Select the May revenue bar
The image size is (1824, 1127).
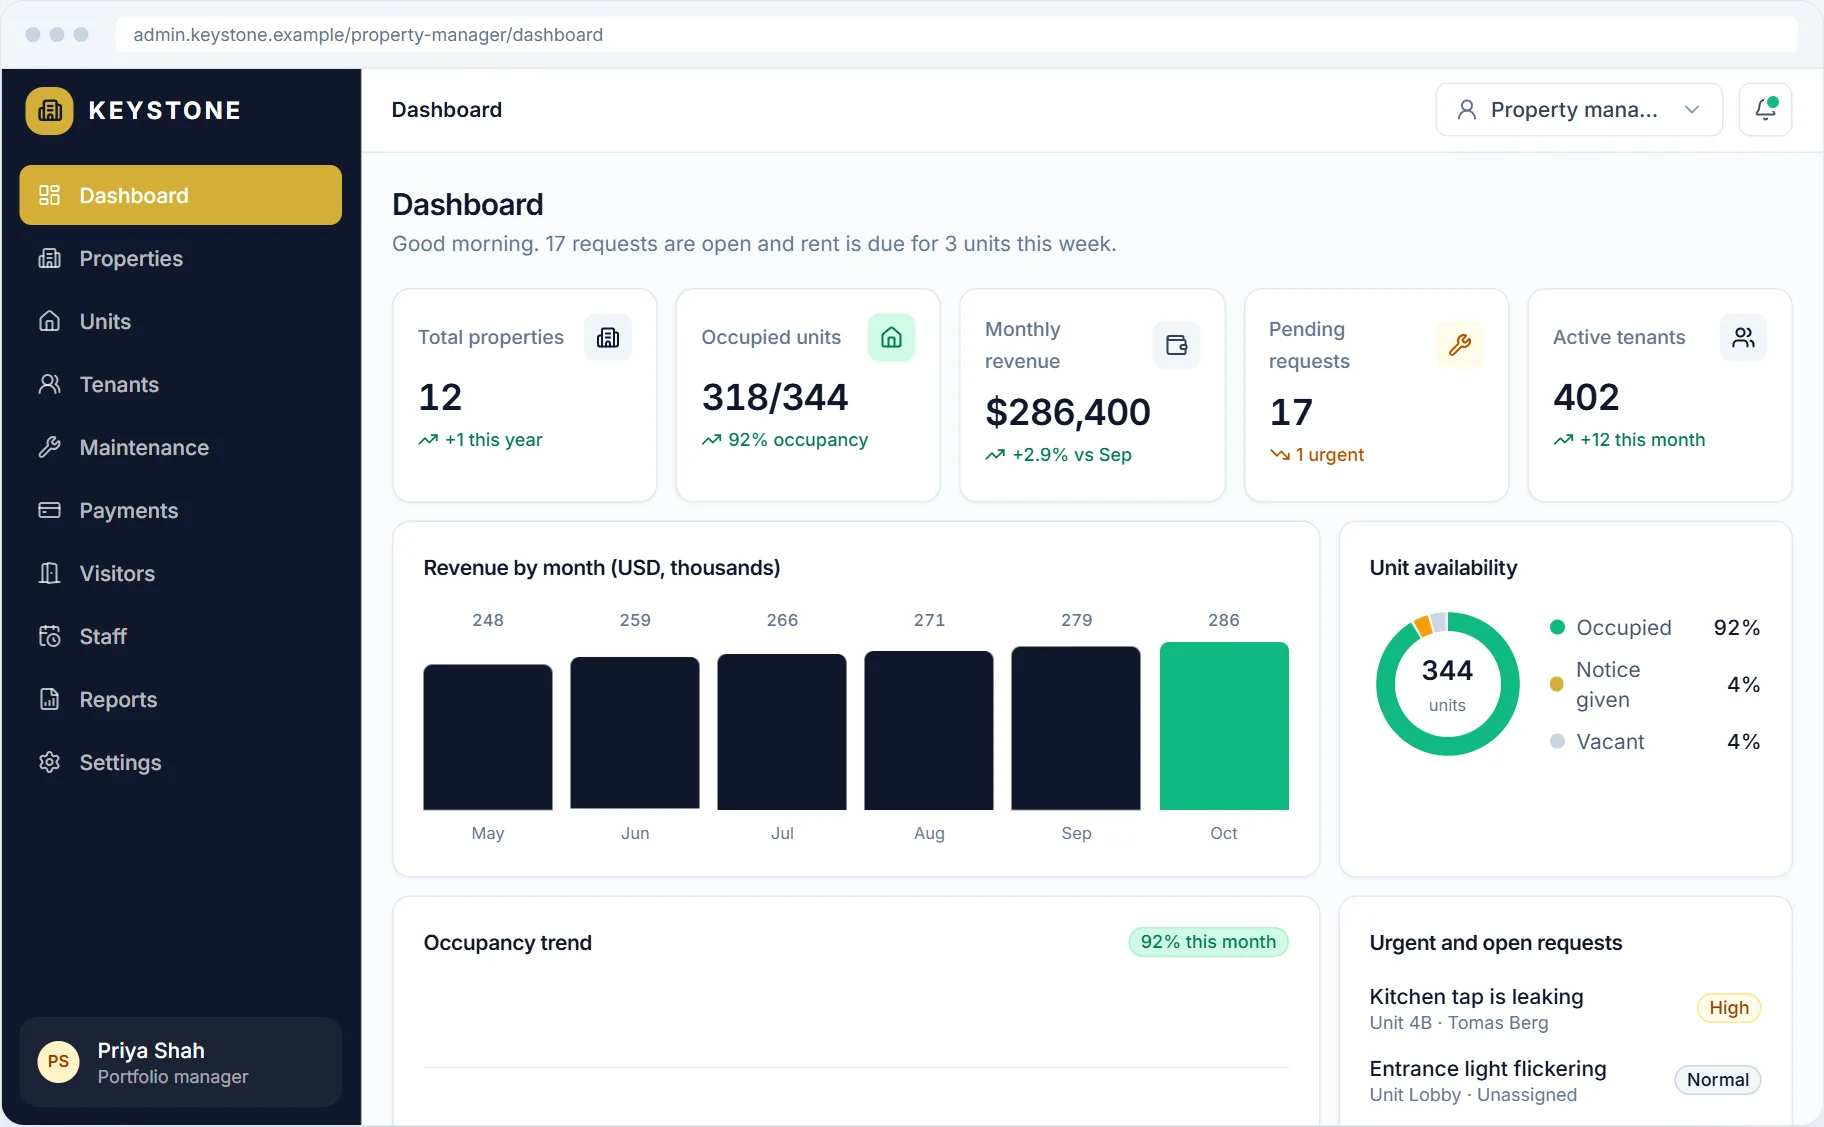488,737
